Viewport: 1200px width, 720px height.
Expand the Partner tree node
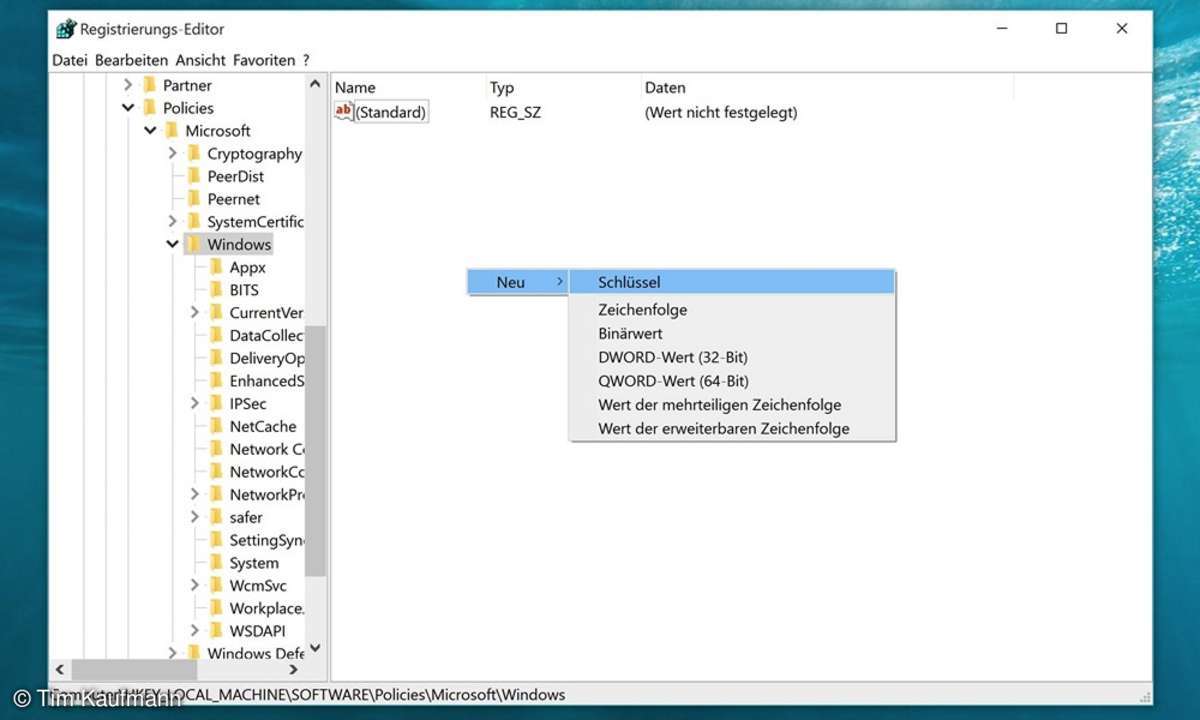[128, 86]
